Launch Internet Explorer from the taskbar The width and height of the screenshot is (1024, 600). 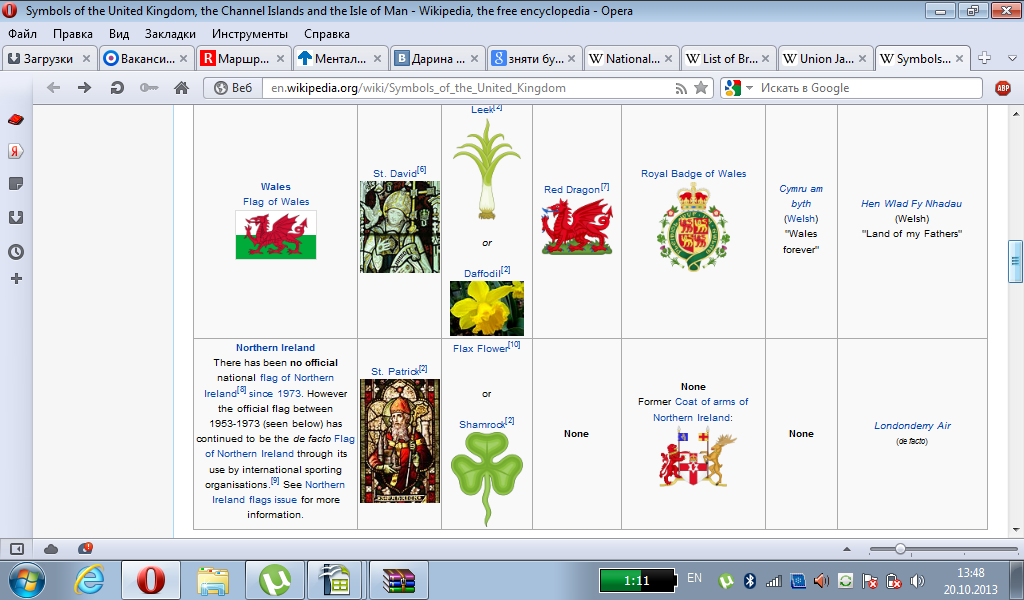[89, 580]
